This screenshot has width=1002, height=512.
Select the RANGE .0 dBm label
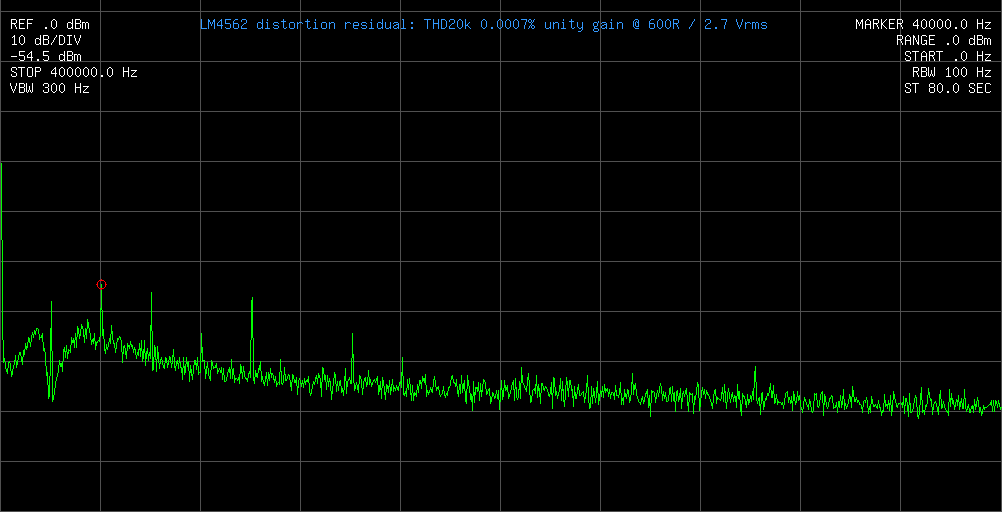(x=944, y=41)
